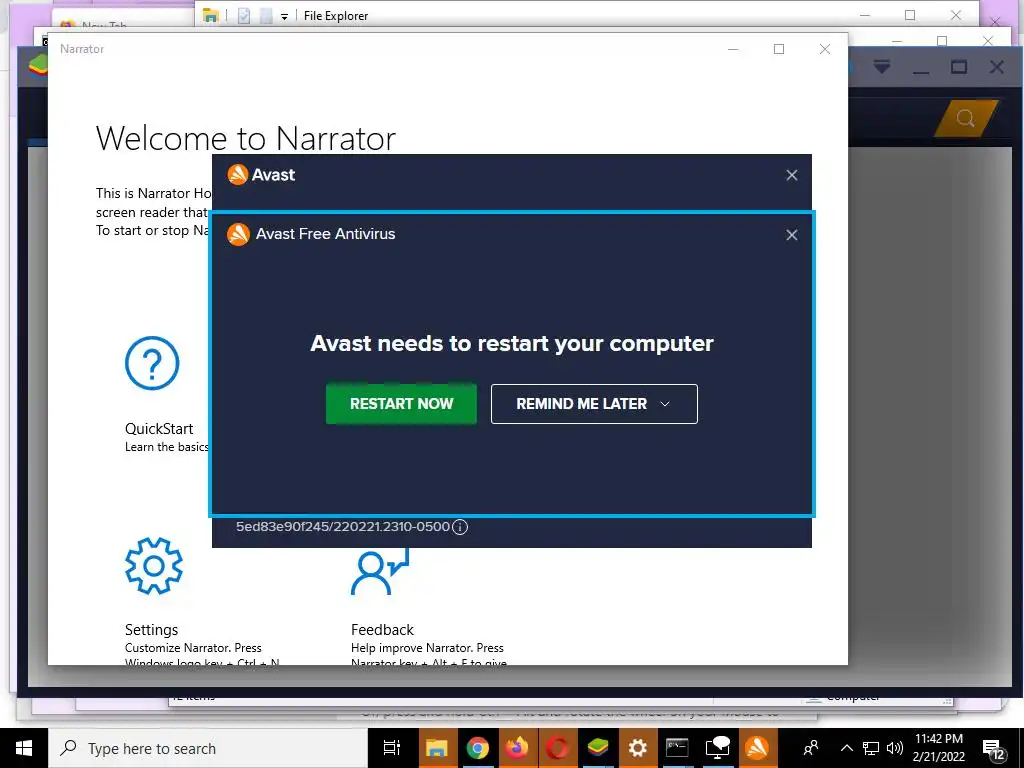Close the rear Avast window
The image size is (1024, 768).
pyautogui.click(x=792, y=175)
